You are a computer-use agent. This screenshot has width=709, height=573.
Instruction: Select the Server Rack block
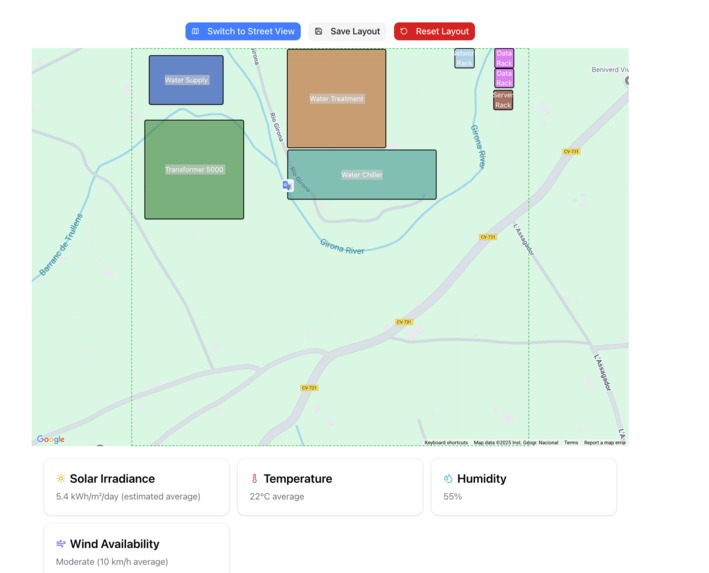(503, 100)
